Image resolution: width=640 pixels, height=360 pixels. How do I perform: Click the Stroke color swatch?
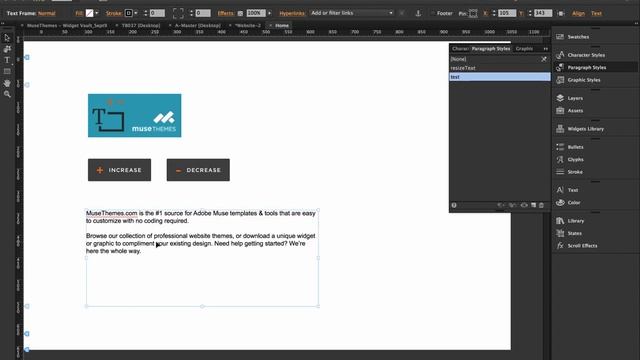[129, 13]
